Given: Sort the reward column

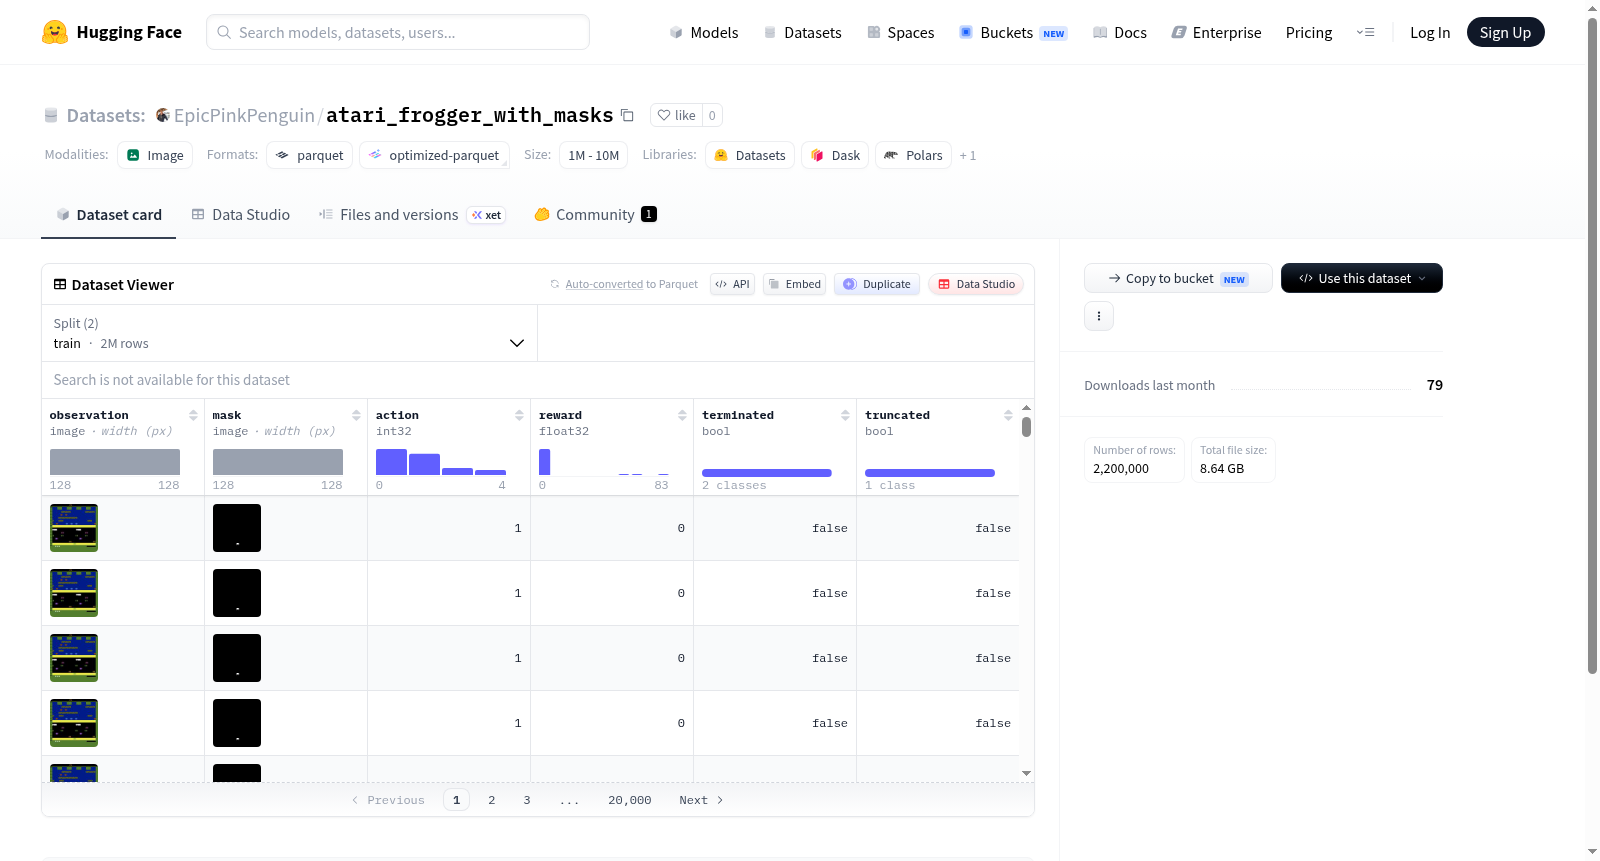Looking at the screenshot, I should [682, 415].
